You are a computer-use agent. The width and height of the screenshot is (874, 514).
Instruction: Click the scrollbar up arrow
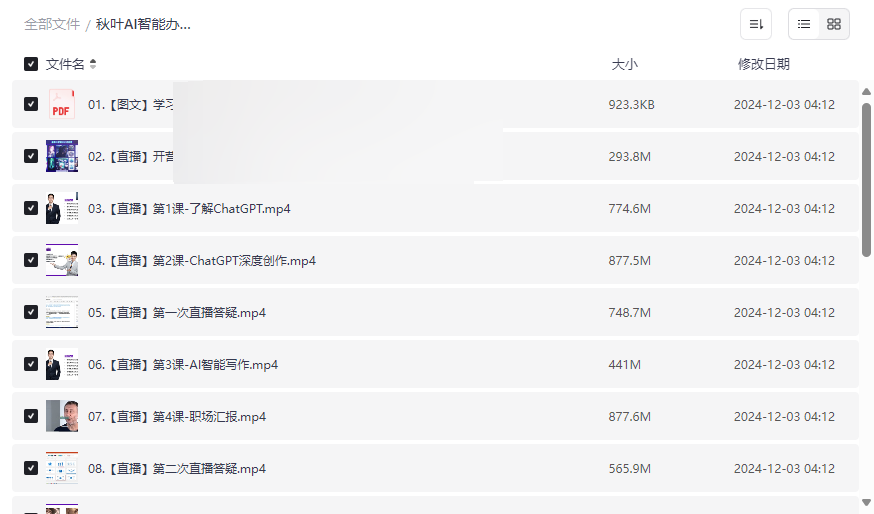pos(866,92)
